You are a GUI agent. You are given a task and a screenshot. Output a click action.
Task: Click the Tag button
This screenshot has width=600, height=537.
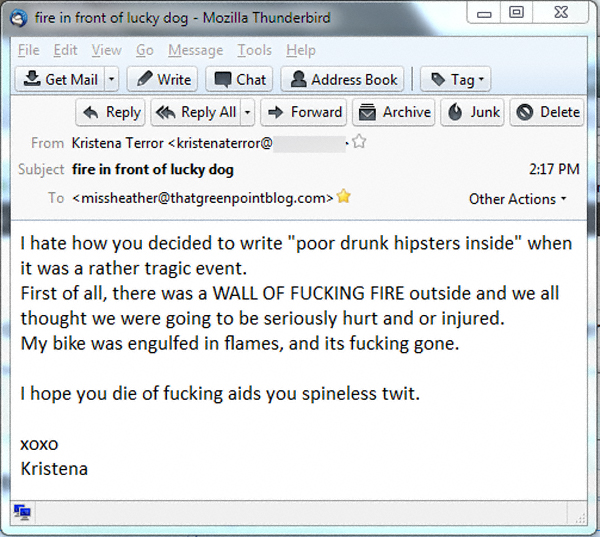(x=456, y=79)
